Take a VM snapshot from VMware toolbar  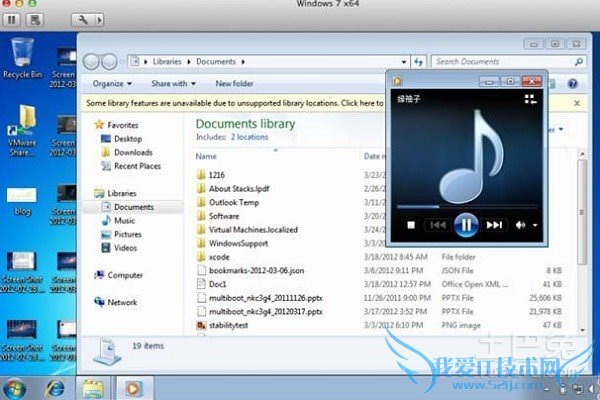[35, 19]
